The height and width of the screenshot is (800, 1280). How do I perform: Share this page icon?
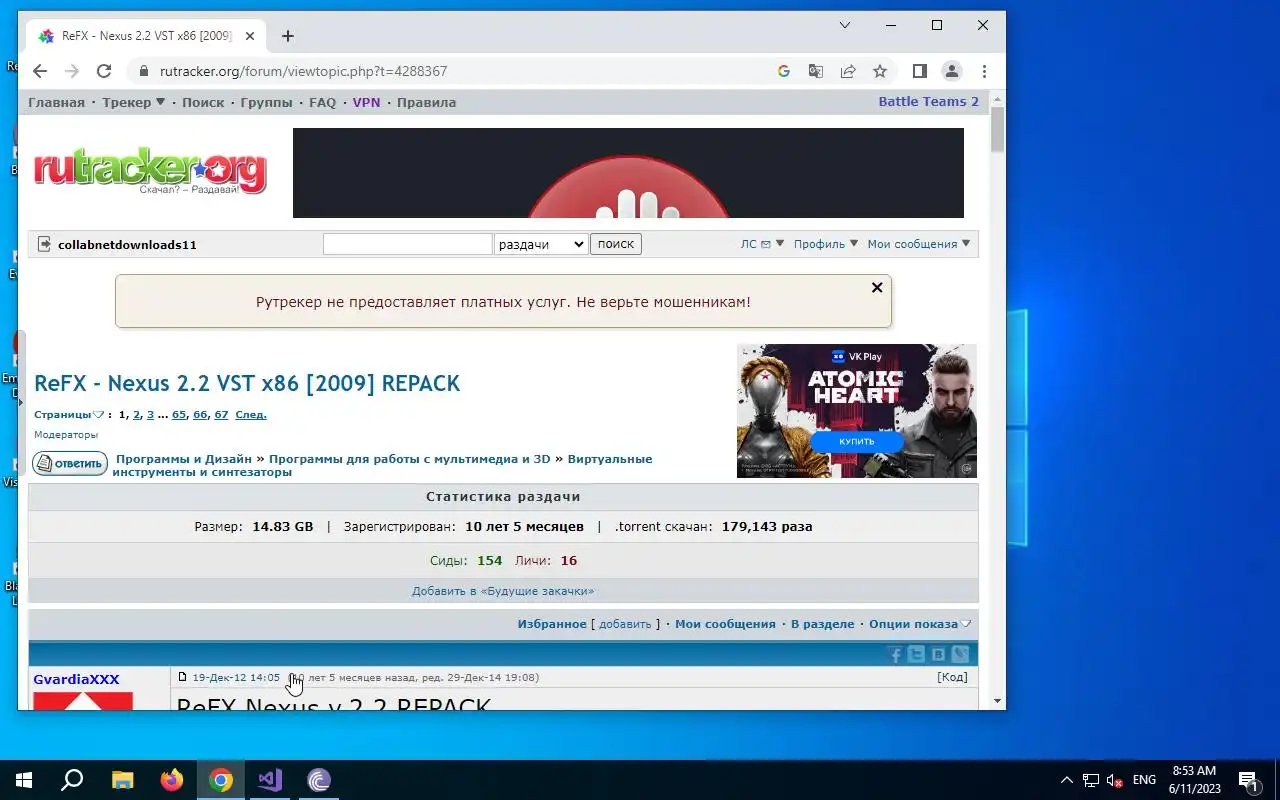click(x=848, y=71)
